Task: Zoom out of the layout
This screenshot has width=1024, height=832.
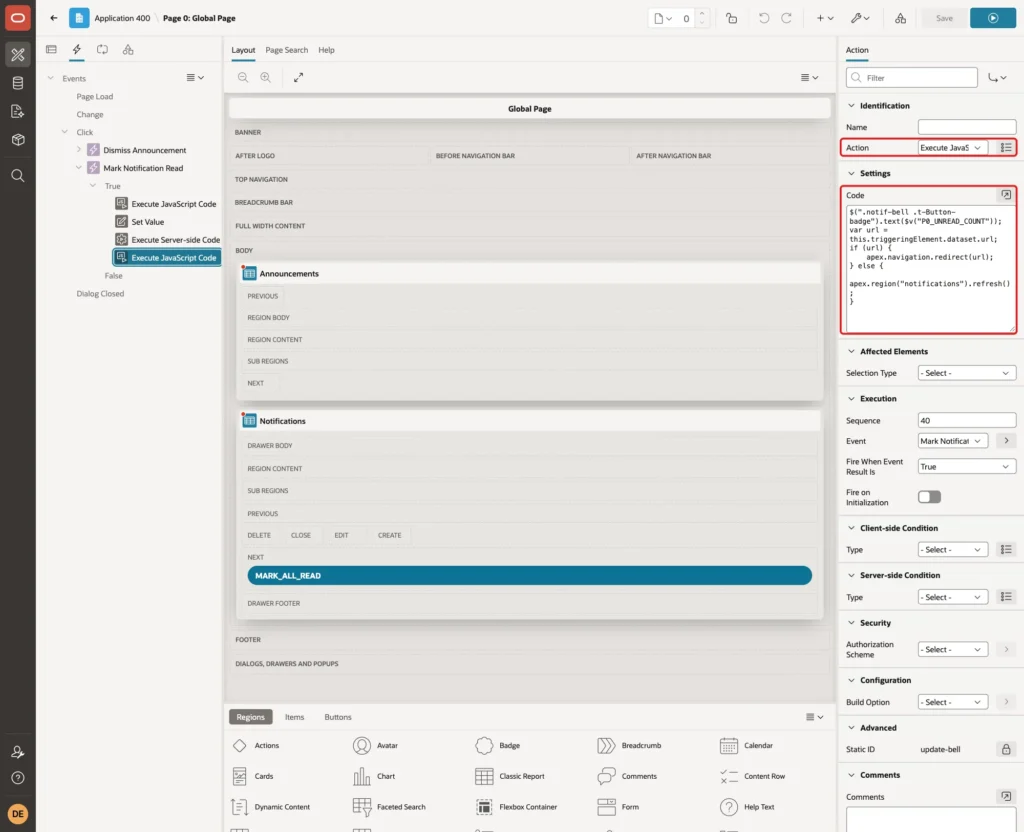Action: [x=243, y=77]
